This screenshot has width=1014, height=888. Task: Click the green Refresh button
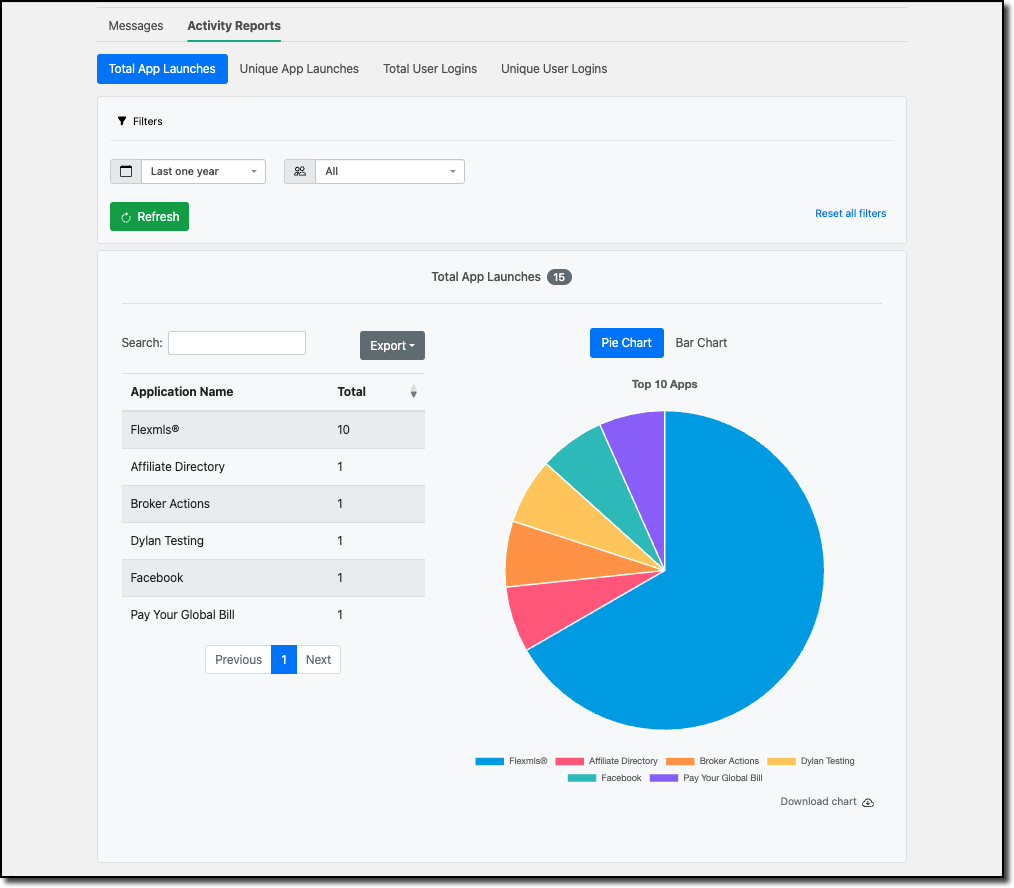click(x=149, y=217)
